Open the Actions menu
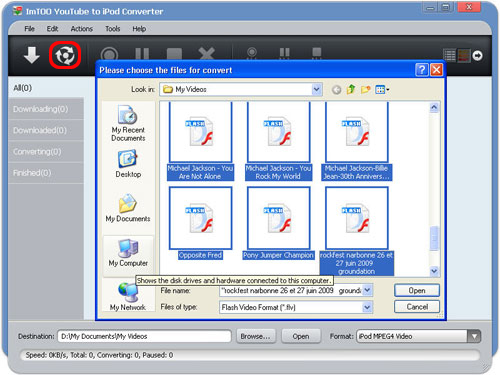Viewport: 500px width, 375px height. pyautogui.click(x=81, y=29)
